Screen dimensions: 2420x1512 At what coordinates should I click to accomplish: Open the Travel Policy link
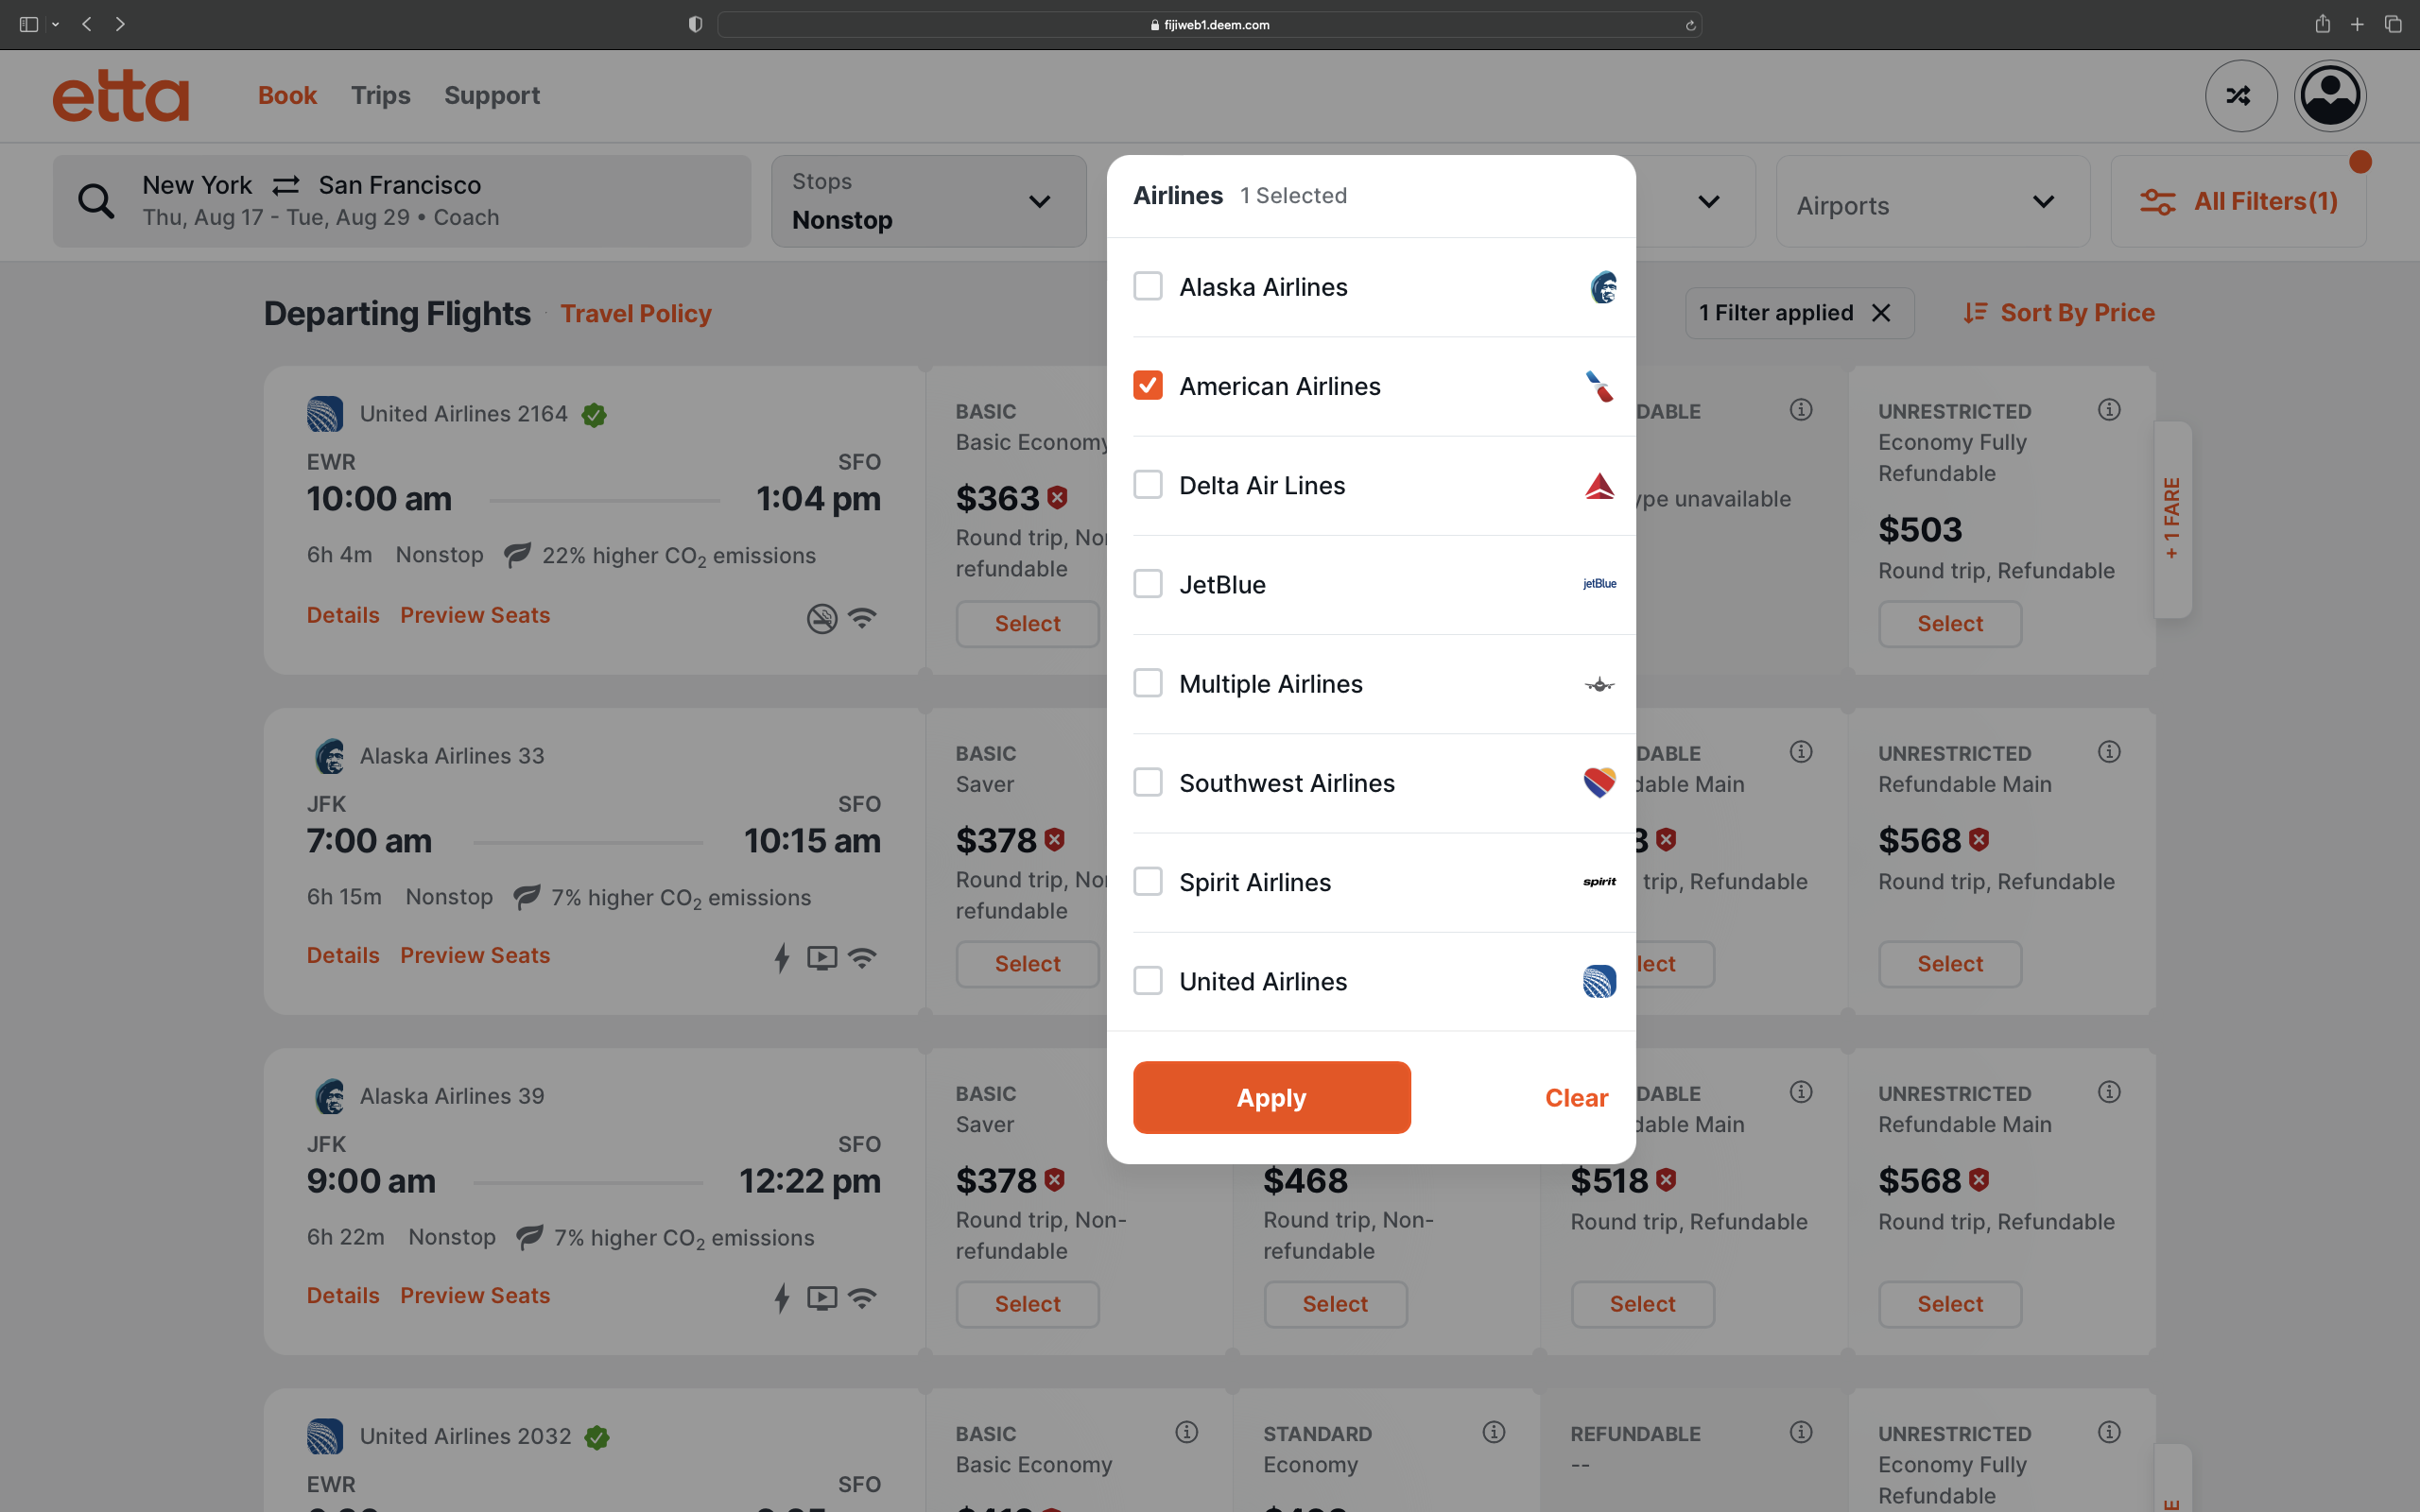635,313
